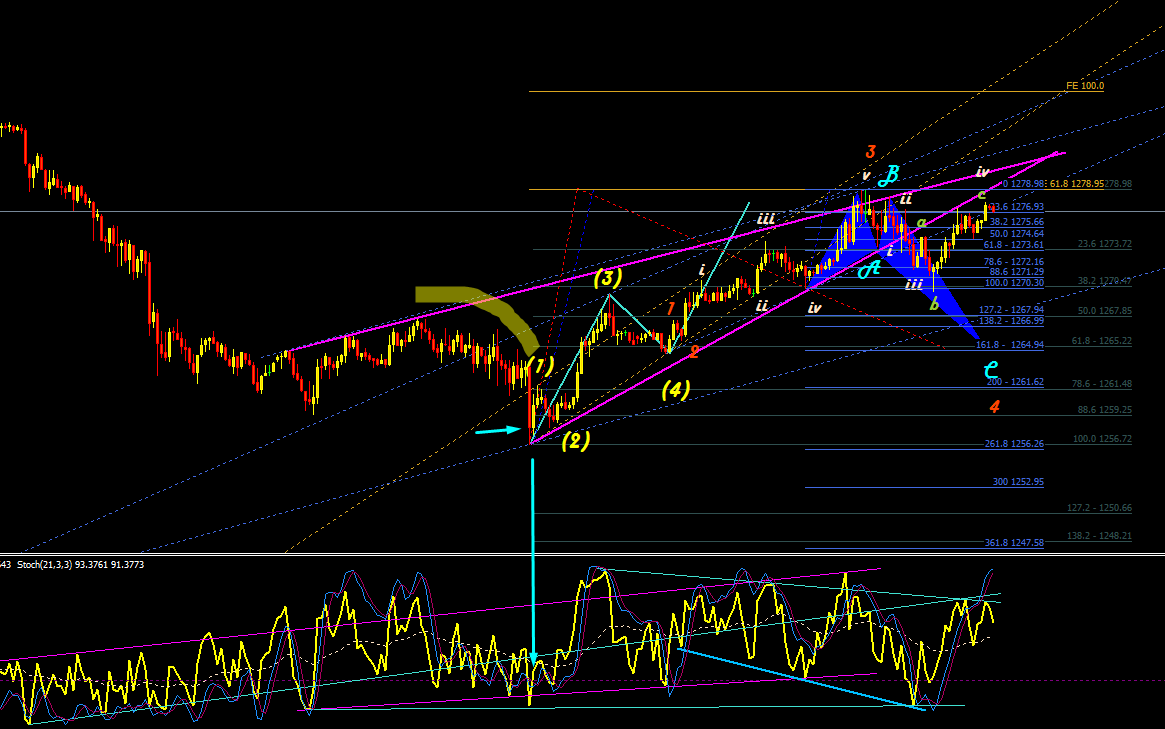Select the 261.8 1256.26 Fibonacci level
1165x729 pixels.
1014,444
